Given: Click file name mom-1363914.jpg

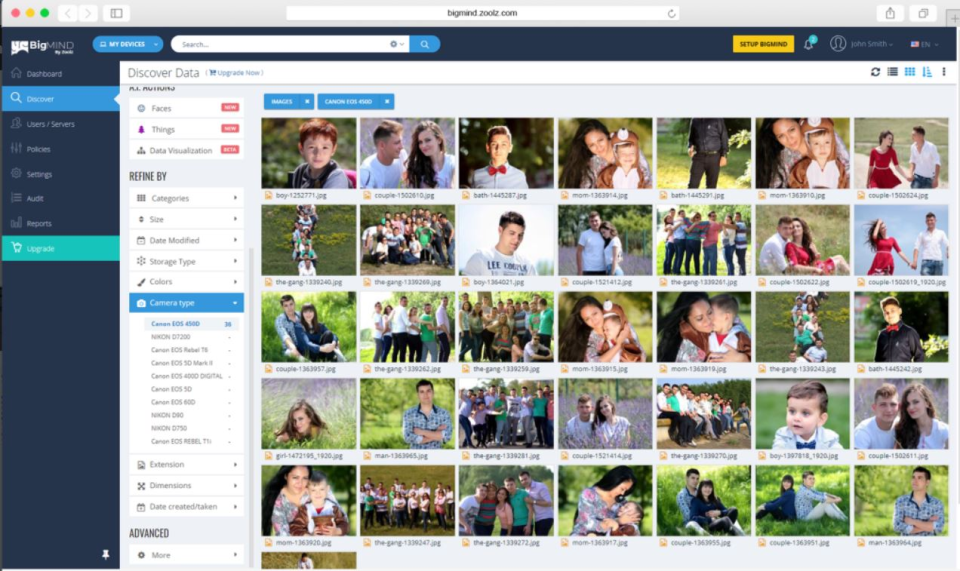Looking at the screenshot, I should (599, 196).
